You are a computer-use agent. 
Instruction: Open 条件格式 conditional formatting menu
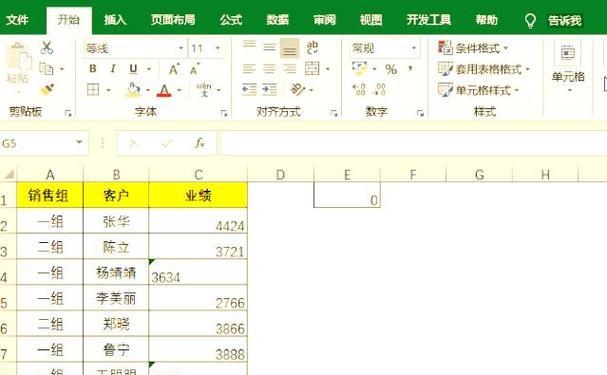pyautogui.click(x=473, y=48)
